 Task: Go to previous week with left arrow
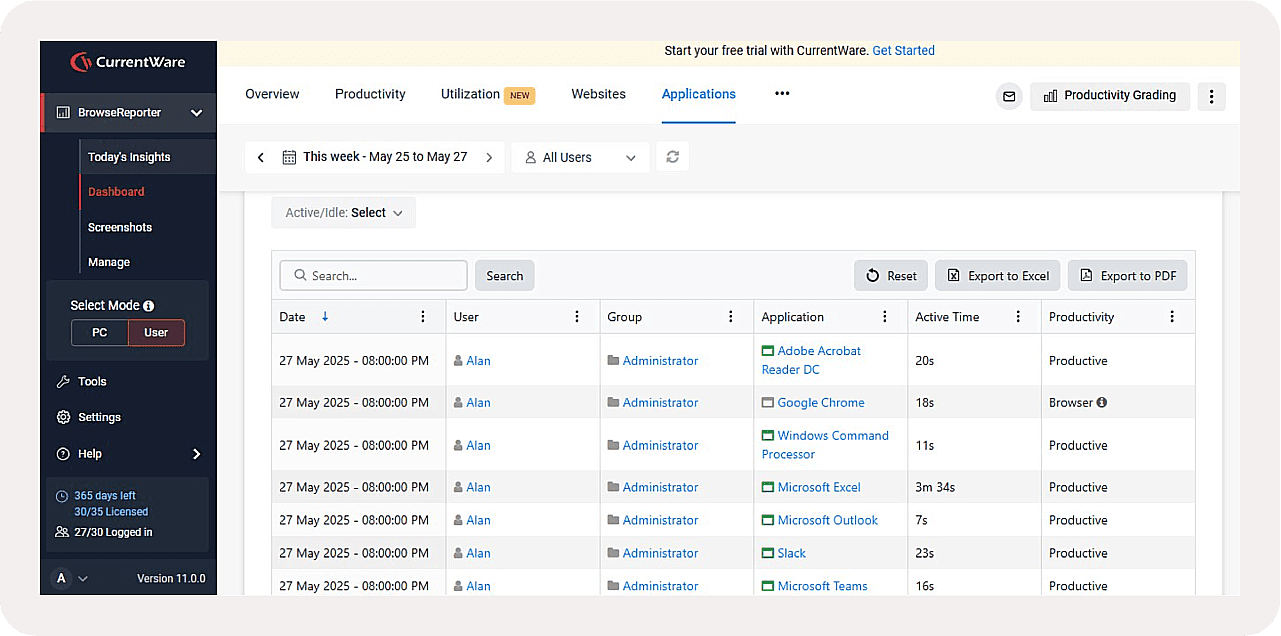[261, 157]
